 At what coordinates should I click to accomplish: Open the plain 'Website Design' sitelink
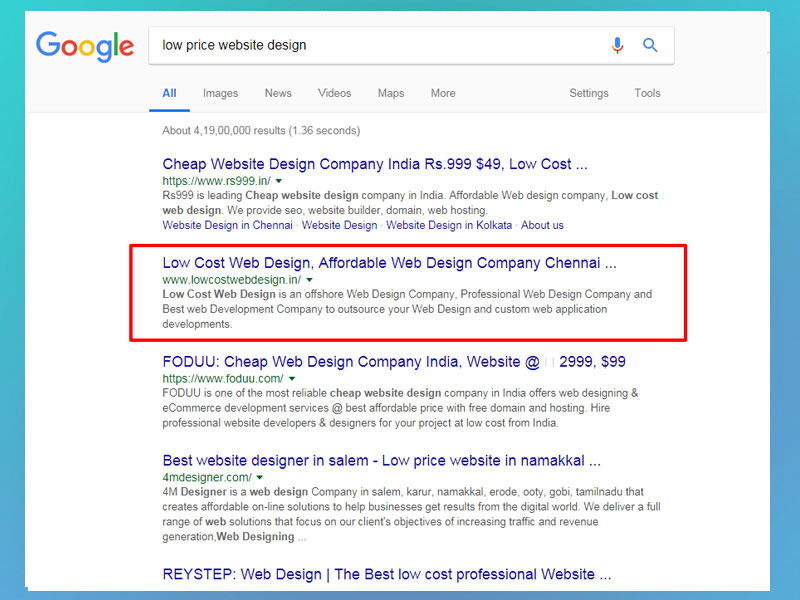[x=339, y=226]
